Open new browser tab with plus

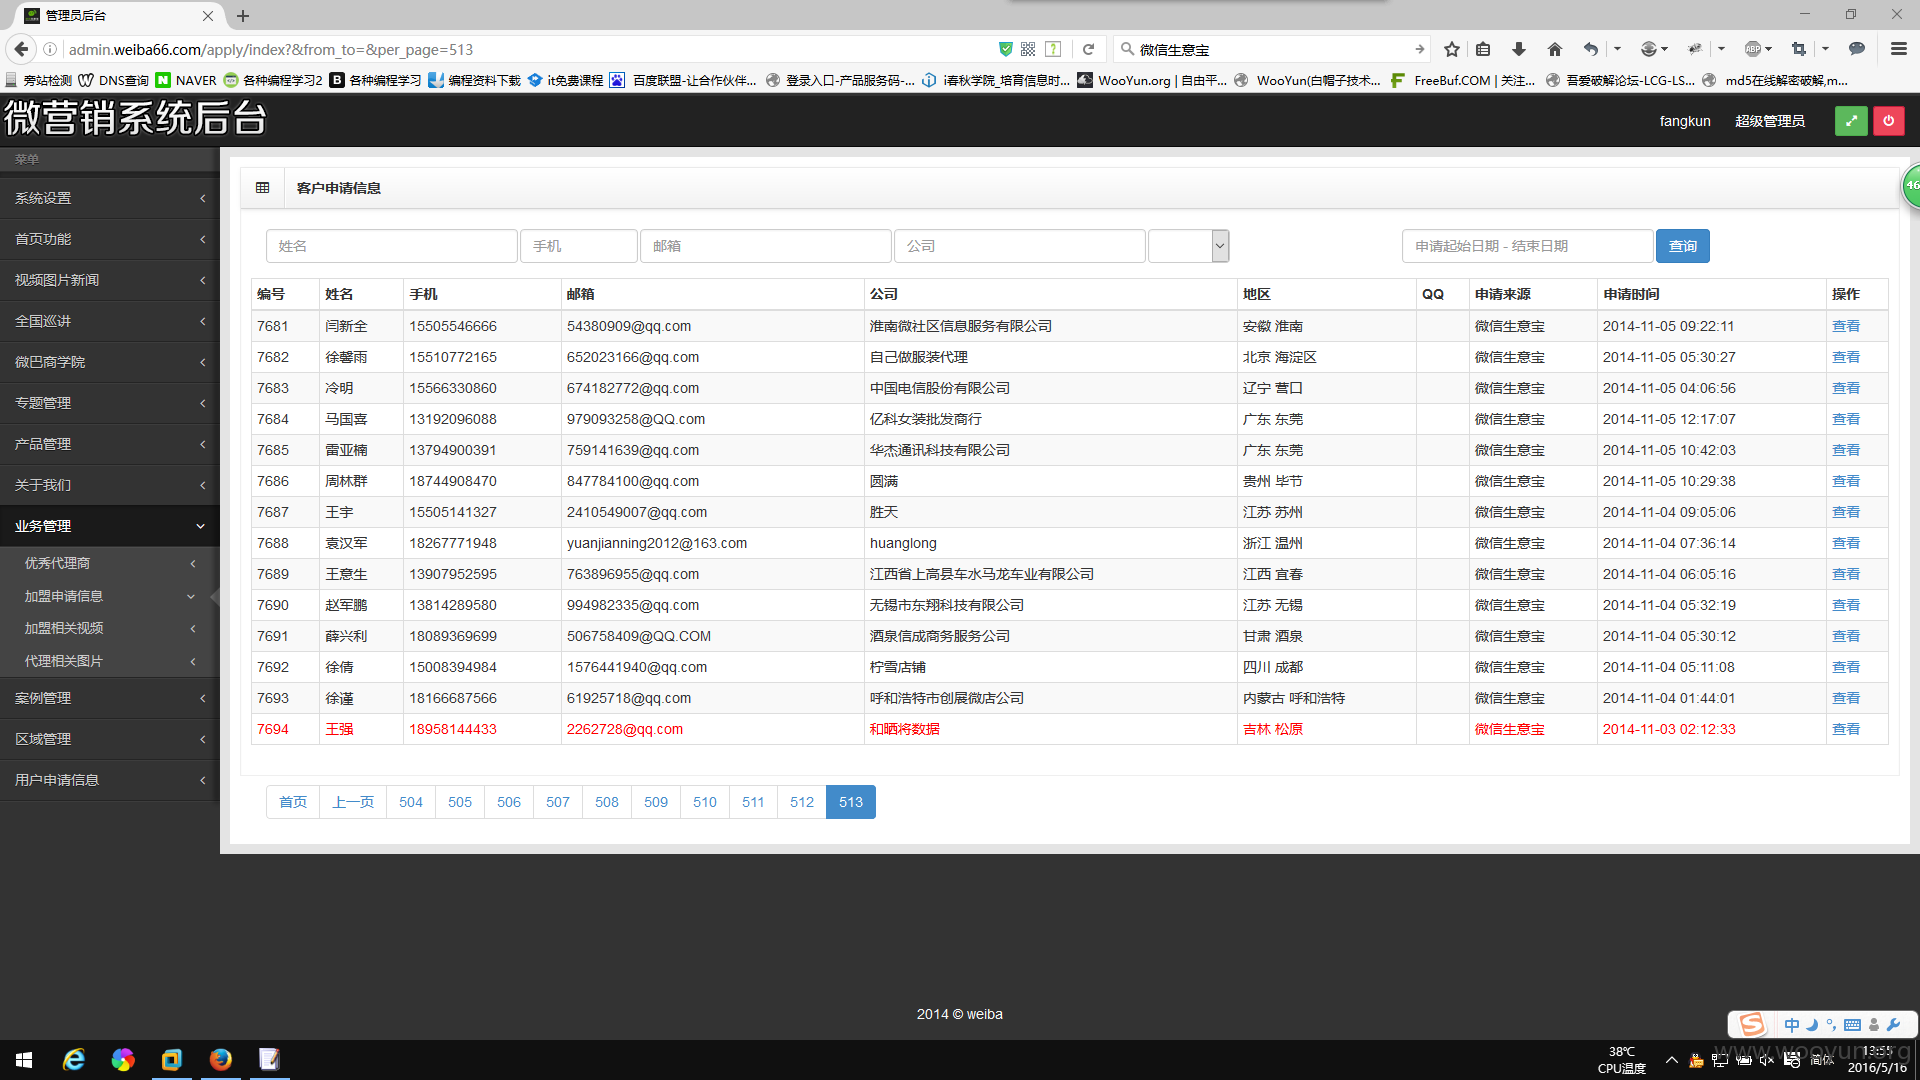243,16
